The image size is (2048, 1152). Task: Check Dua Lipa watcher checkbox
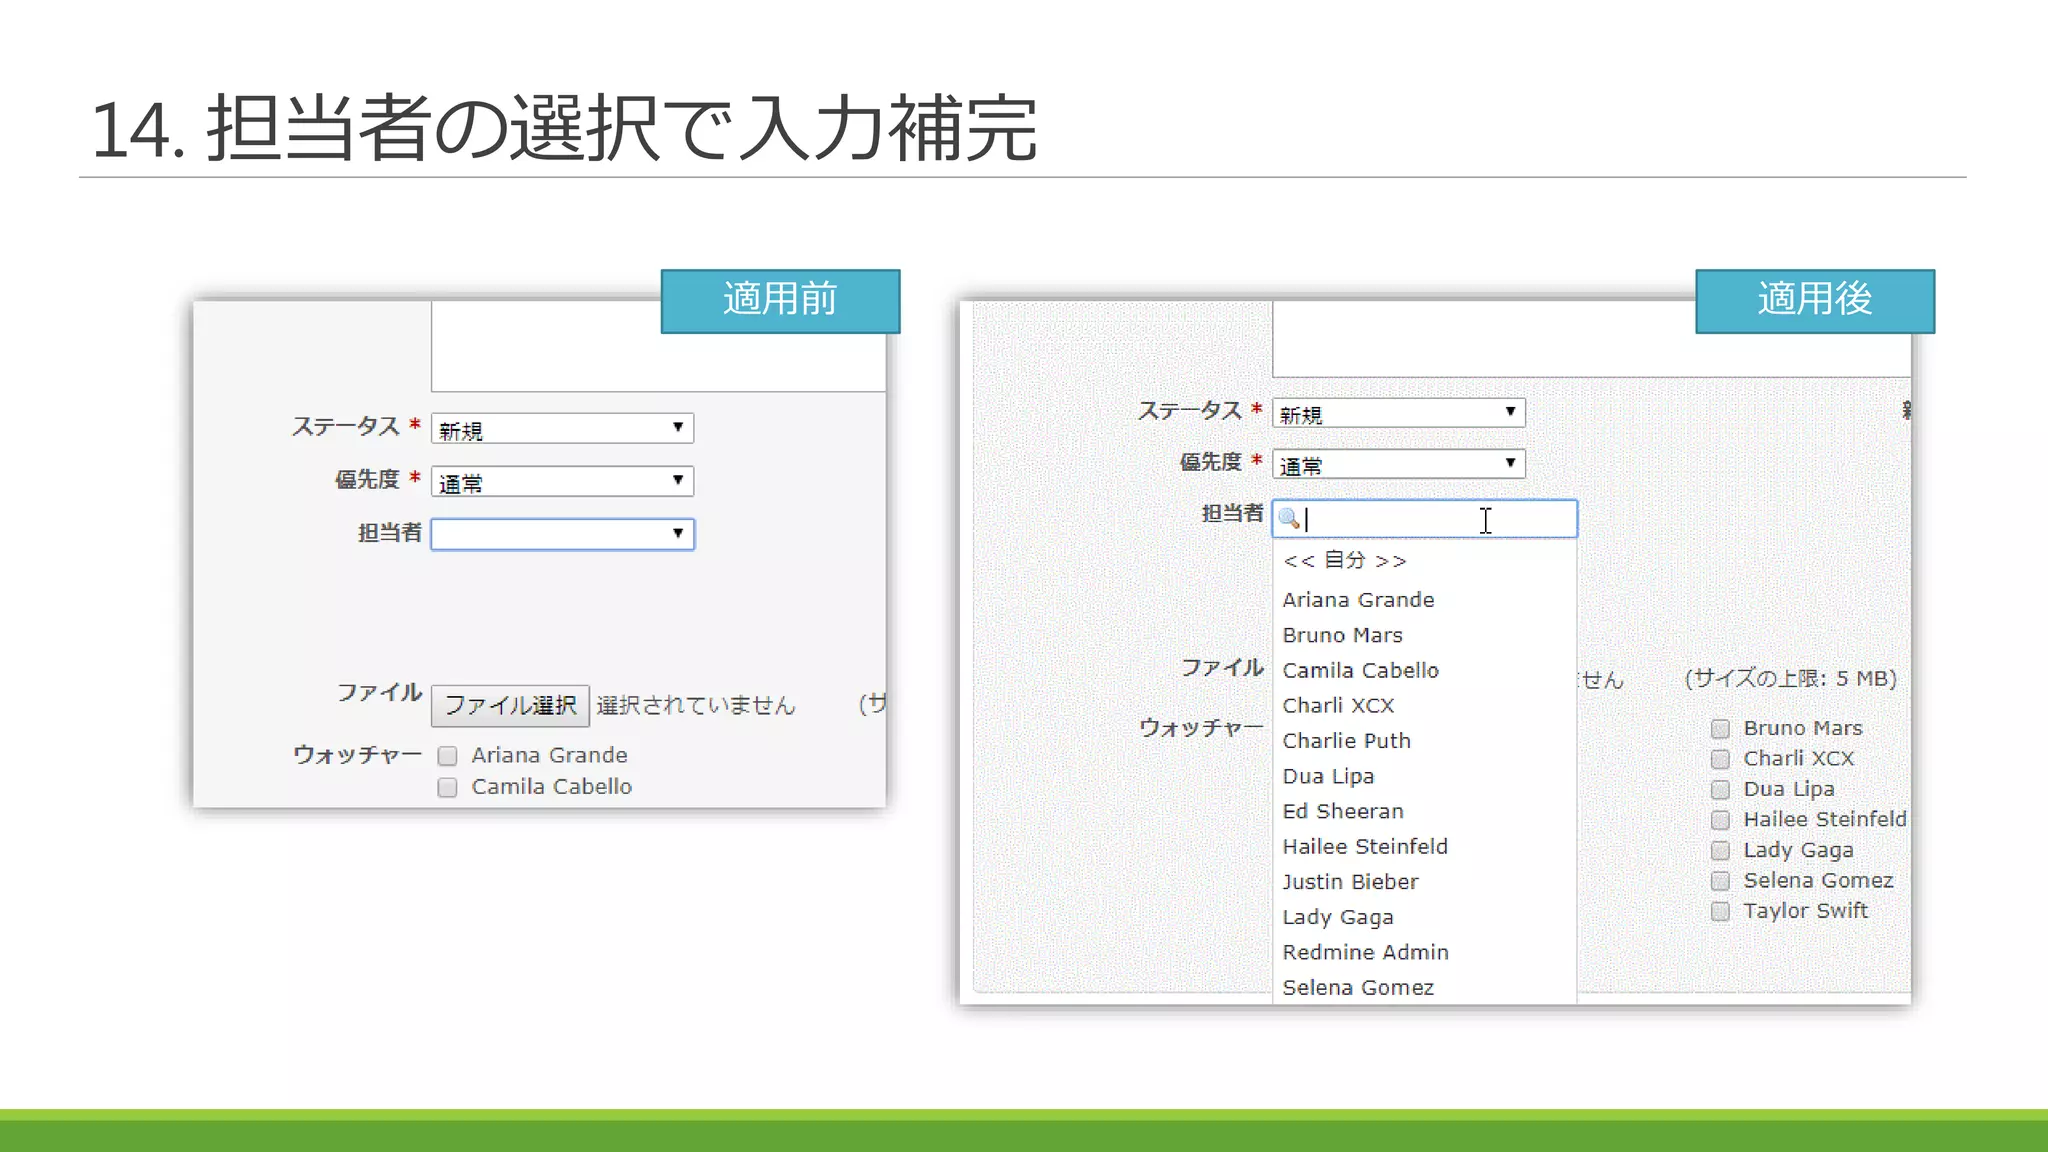1720,790
